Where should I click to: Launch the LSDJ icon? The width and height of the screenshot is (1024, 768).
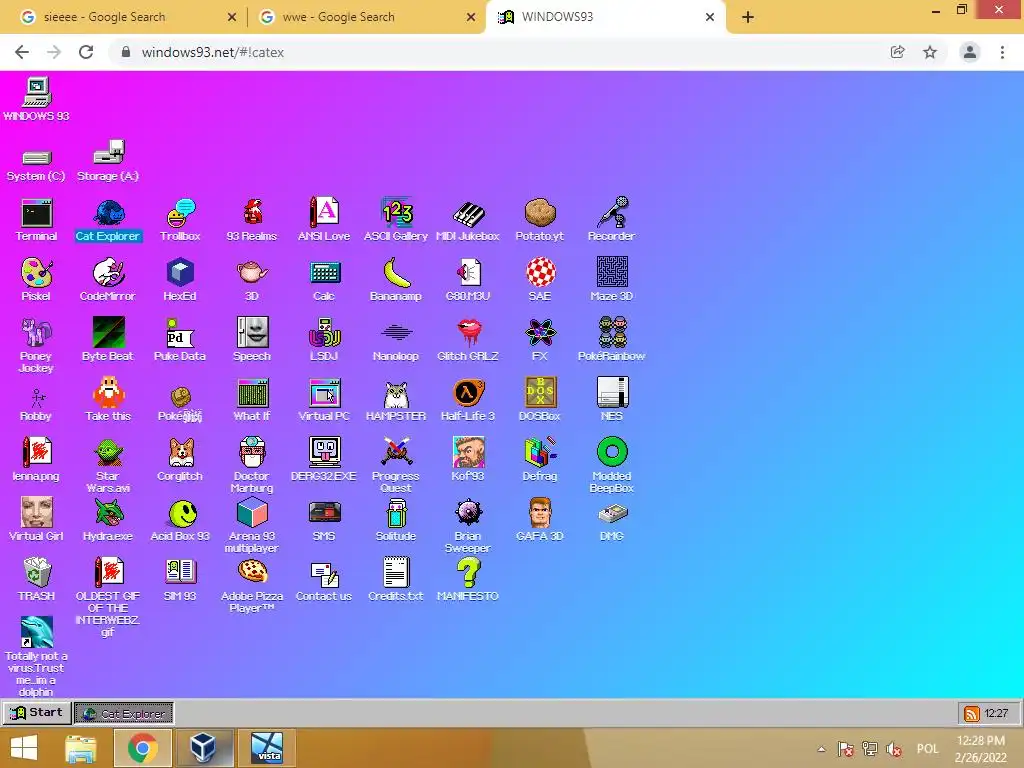point(324,339)
